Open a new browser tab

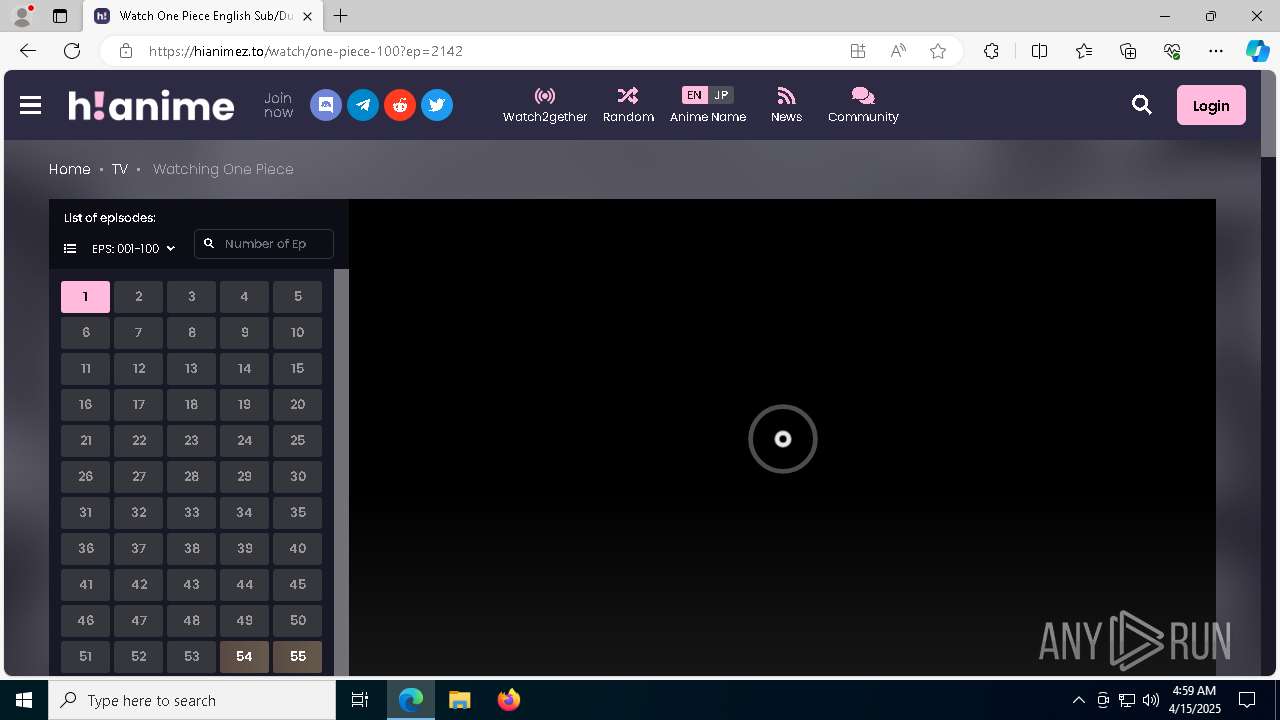point(341,16)
